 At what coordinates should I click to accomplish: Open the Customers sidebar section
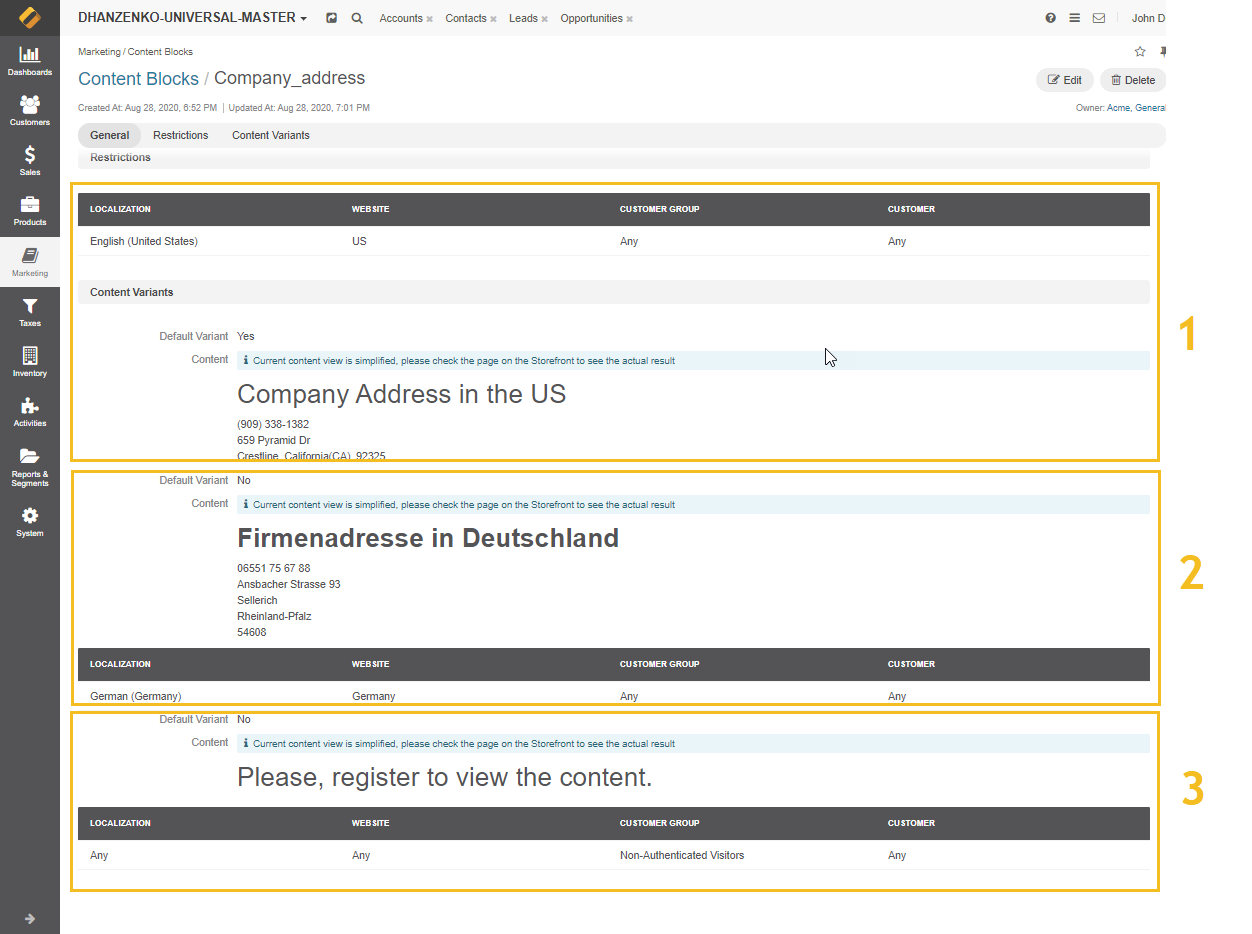point(30,110)
